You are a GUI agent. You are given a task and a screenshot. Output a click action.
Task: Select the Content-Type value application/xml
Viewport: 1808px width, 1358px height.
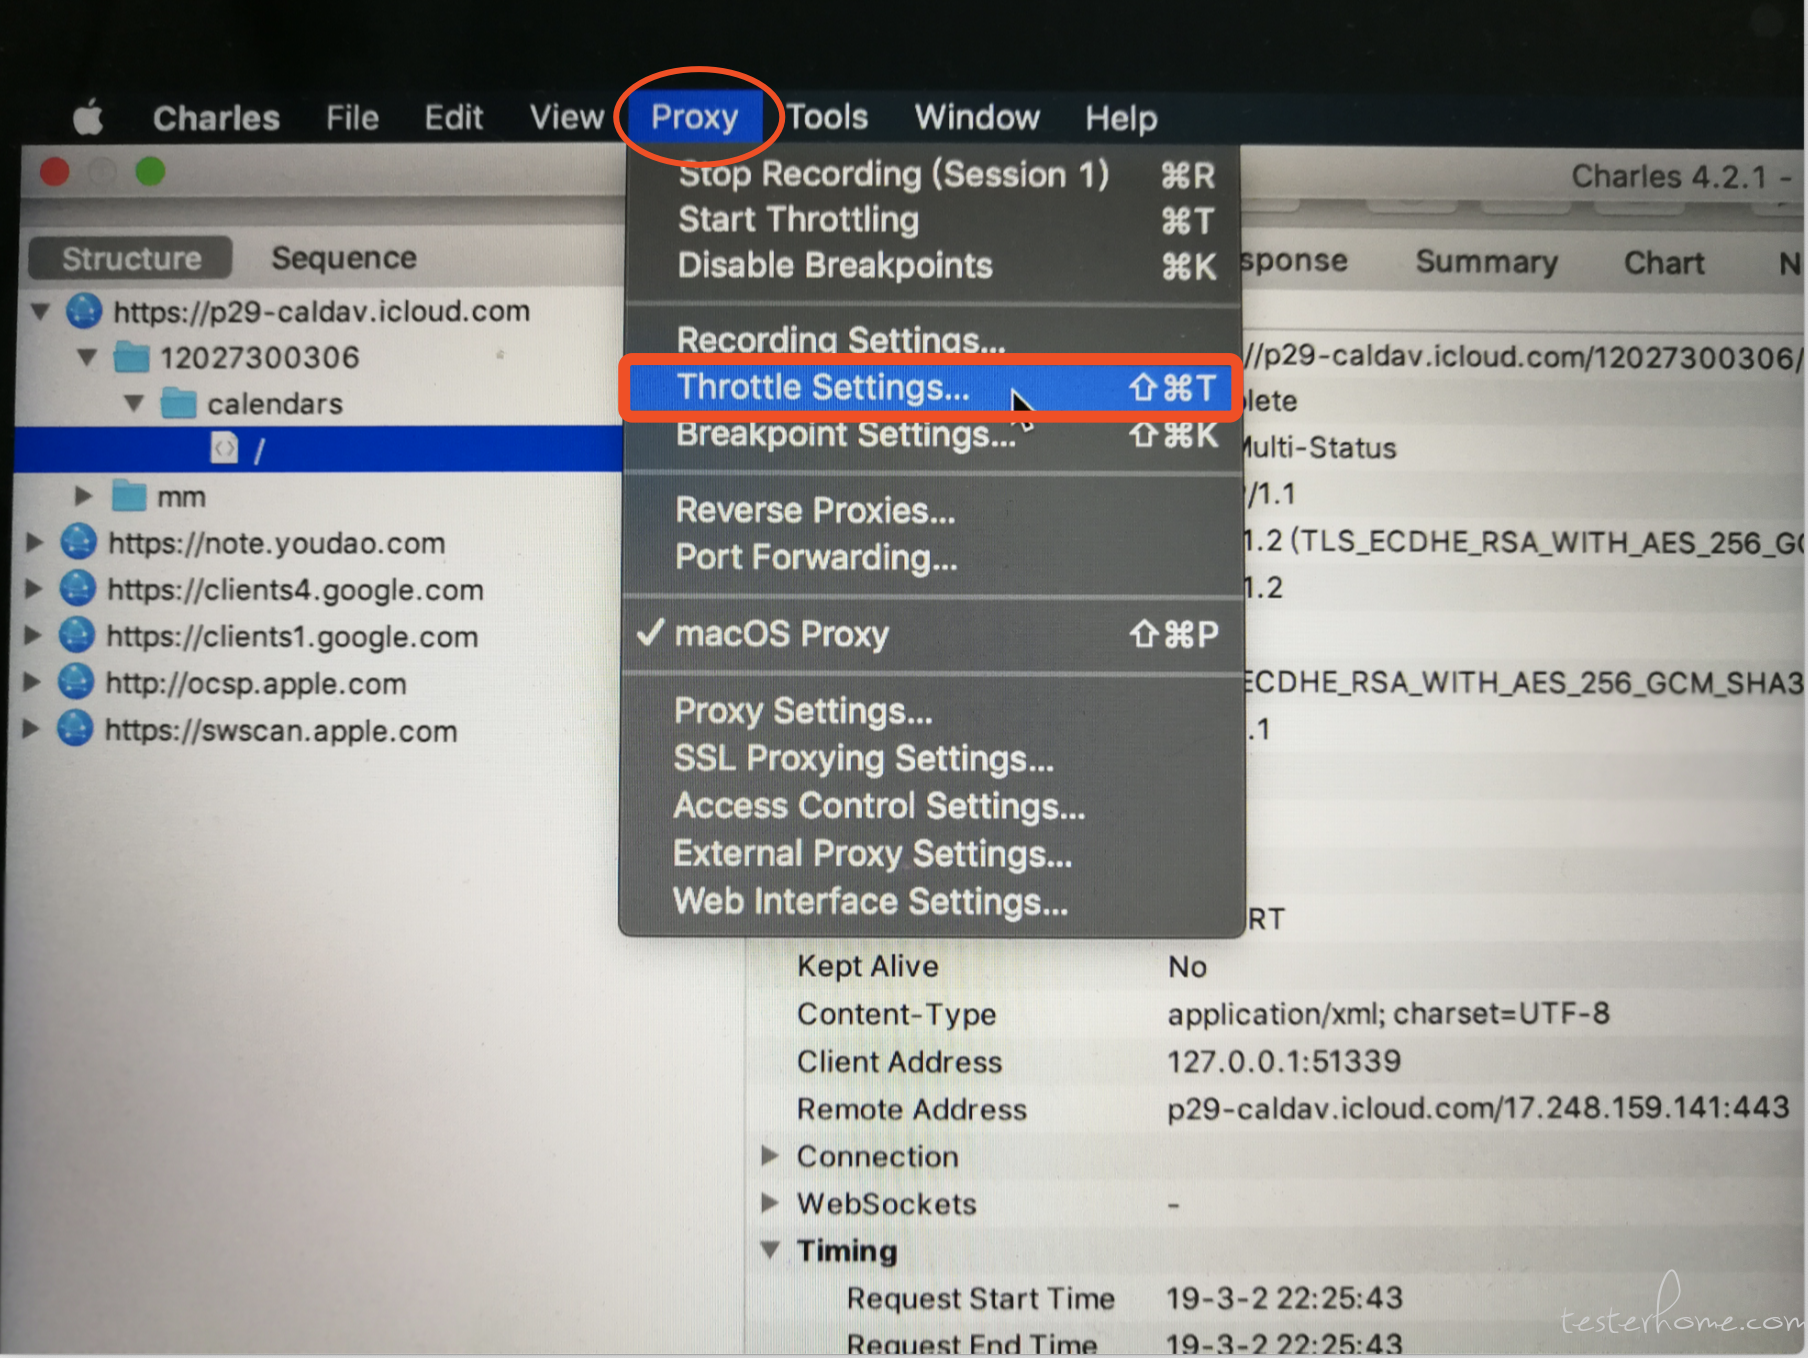pos(1389,1014)
